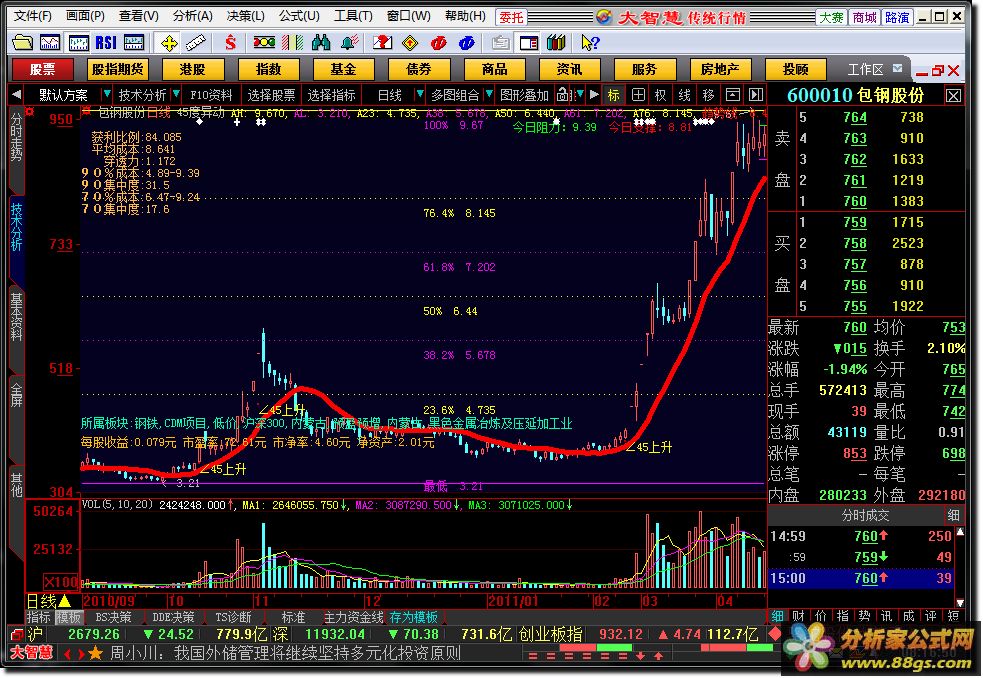This screenshot has height=678, width=983.
Task: Click the 股票 stocks button
Action: 43,69
